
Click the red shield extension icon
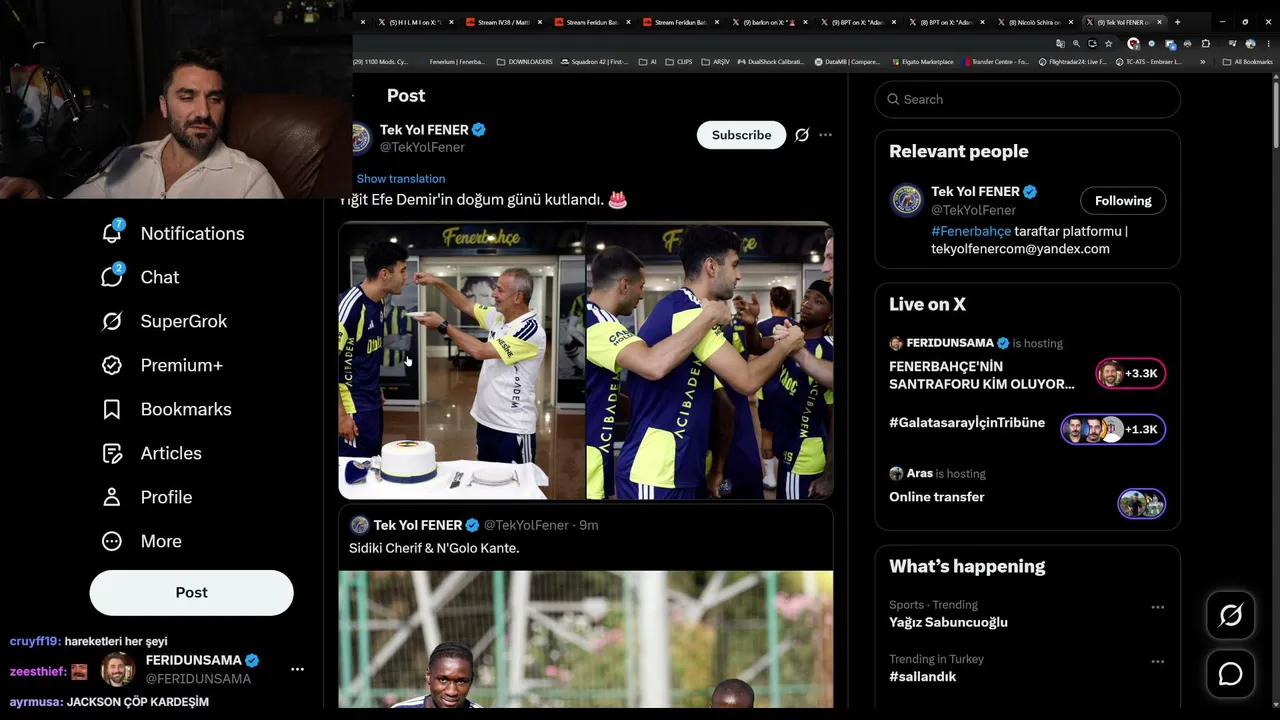click(x=1133, y=44)
